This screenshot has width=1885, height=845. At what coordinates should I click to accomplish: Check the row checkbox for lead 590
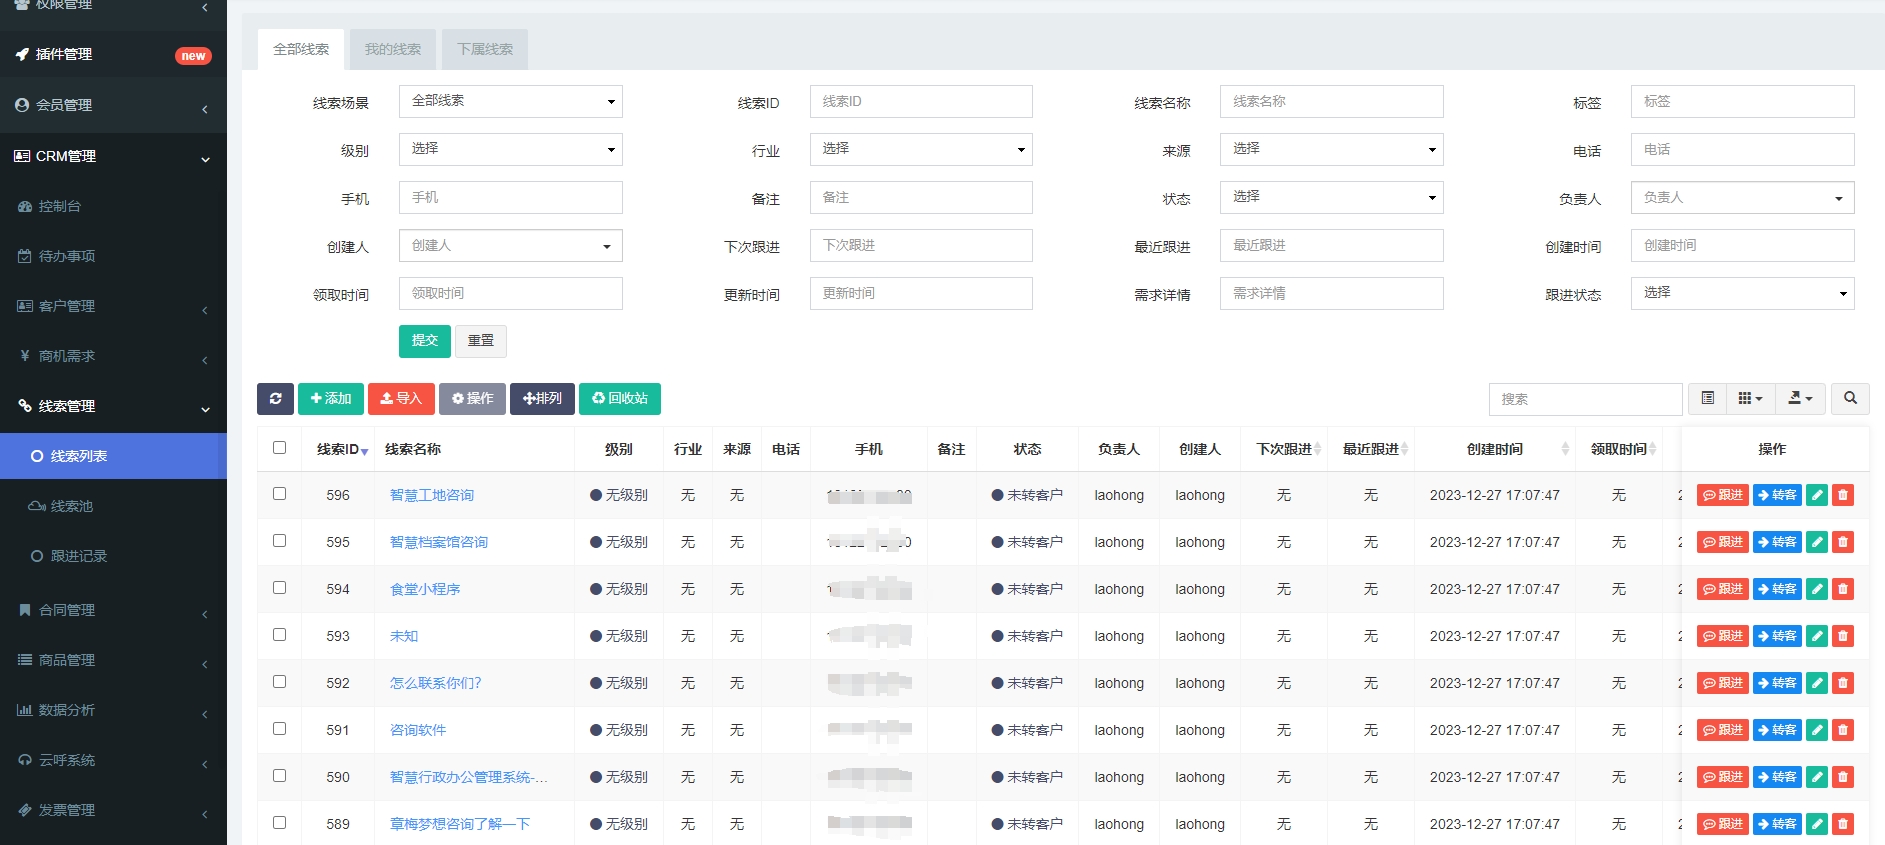[280, 776]
